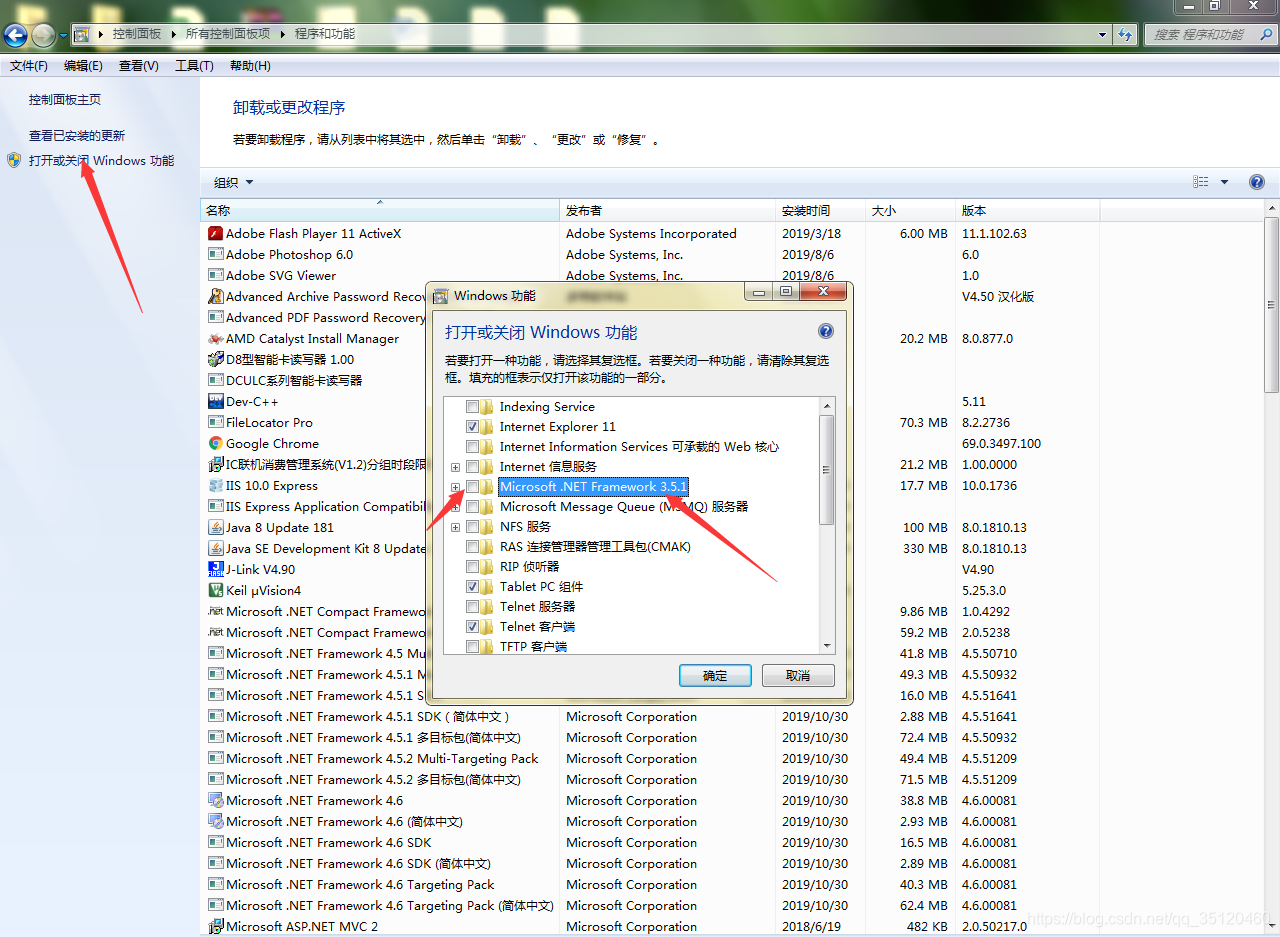Click the help icon in Windows 功能 dialog

point(825,331)
